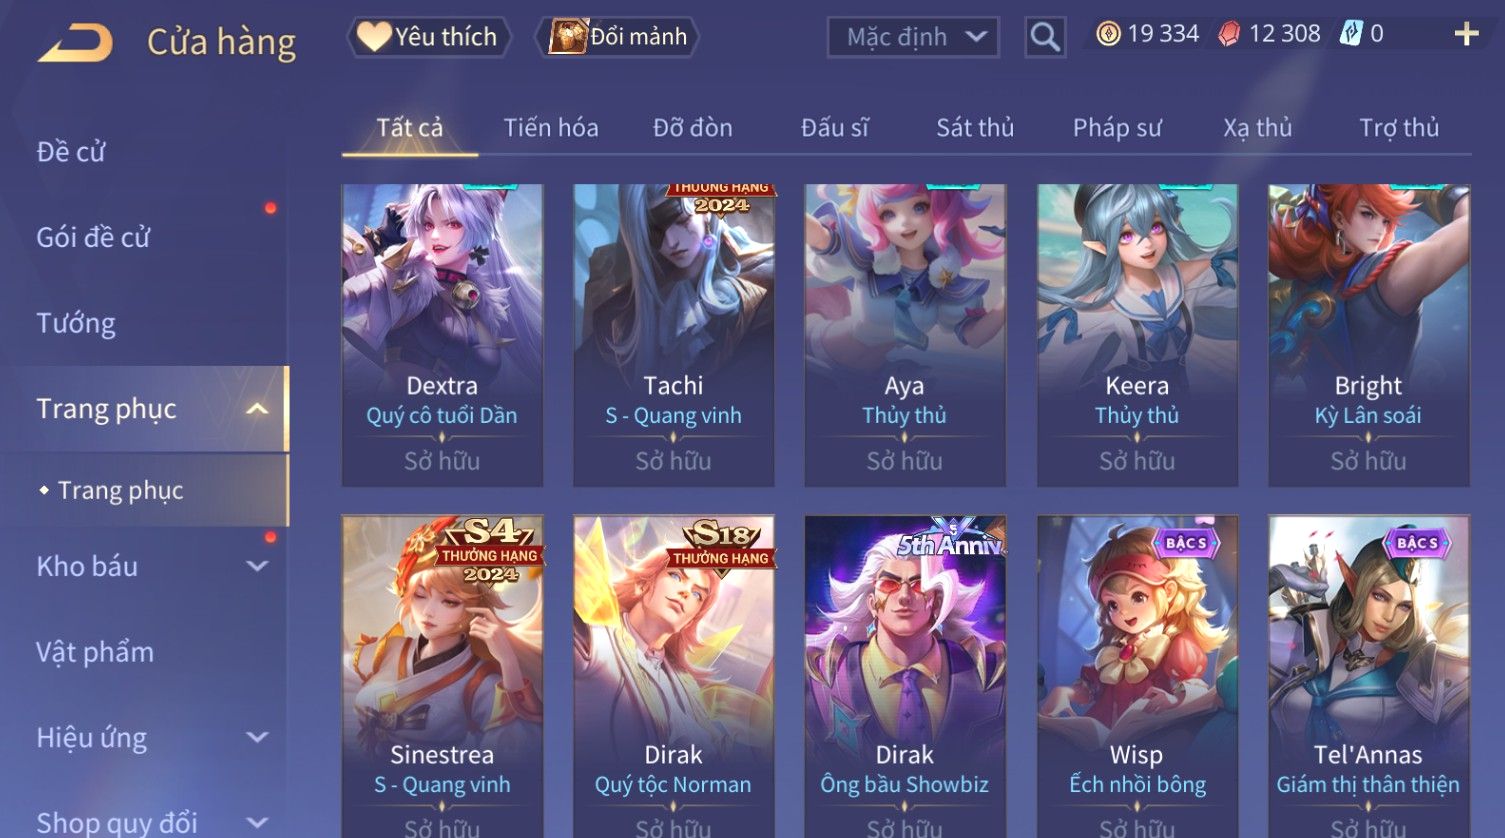The image size is (1505, 838).
Task: Click the gold coin balance icon
Action: (x=1108, y=34)
